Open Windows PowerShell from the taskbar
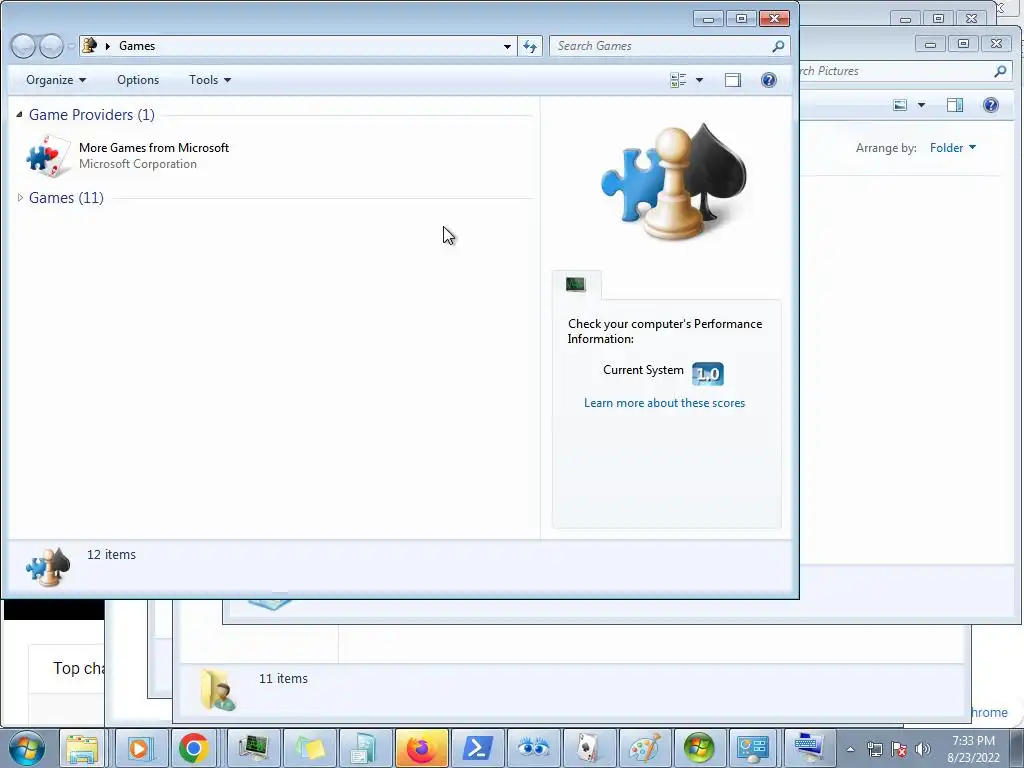Image resolution: width=1024 pixels, height=768 pixels. (477, 748)
